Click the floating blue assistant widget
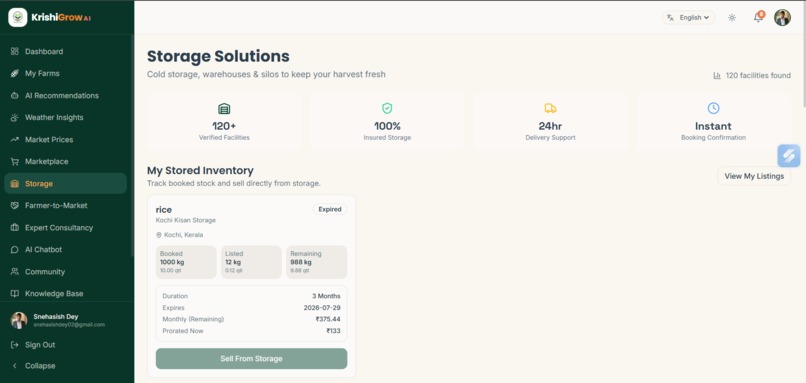The image size is (806, 383). pyautogui.click(x=789, y=156)
